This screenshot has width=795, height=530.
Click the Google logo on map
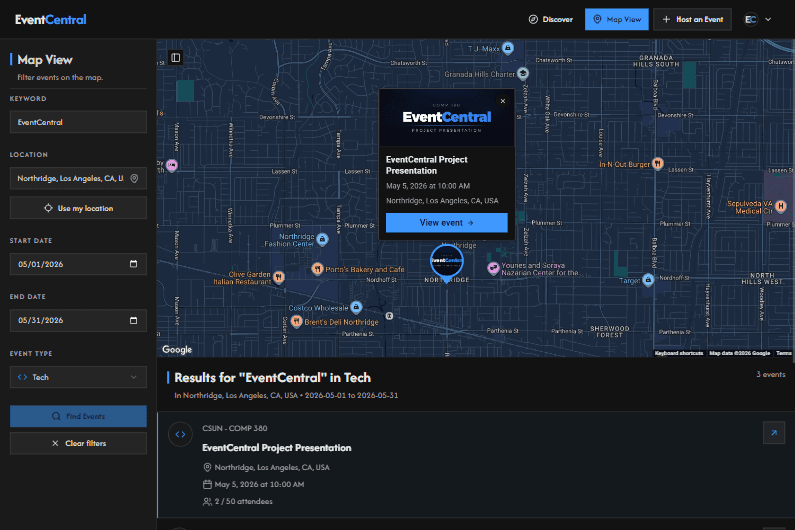(x=177, y=349)
